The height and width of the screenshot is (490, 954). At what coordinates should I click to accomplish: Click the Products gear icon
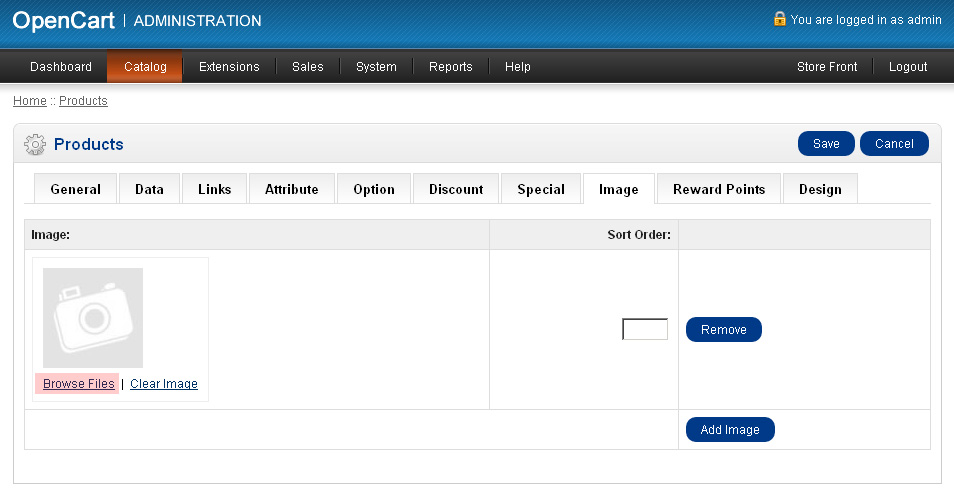(x=35, y=144)
